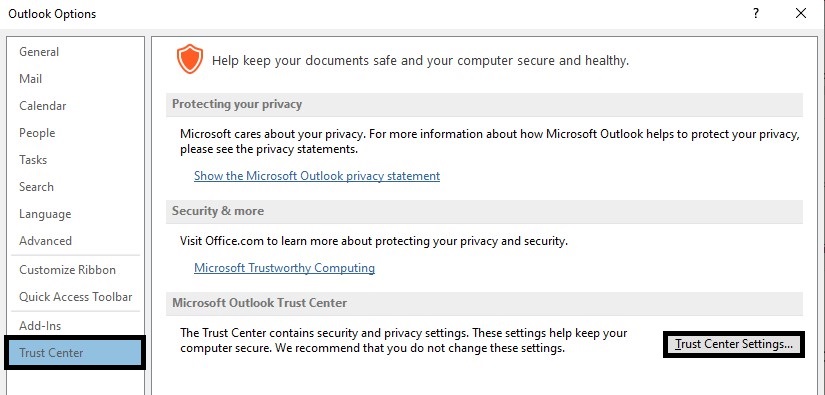Select the Mail options category
825x395 pixels.
pos(31,79)
